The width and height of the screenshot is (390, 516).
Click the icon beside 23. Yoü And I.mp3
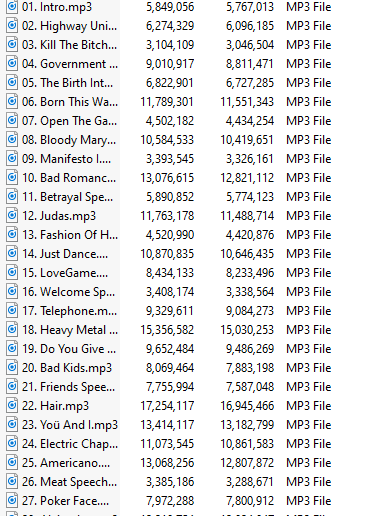point(12,424)
